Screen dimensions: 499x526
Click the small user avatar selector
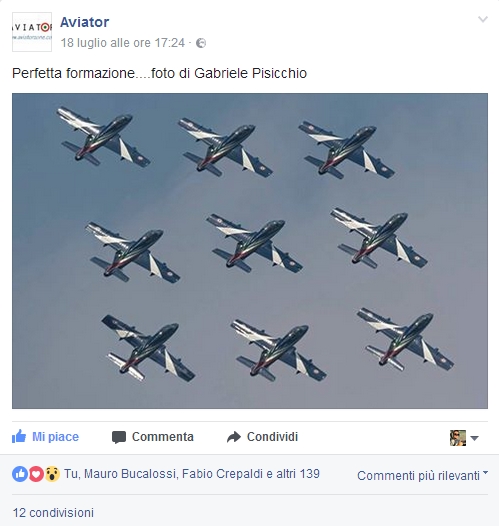pos(458,438)
